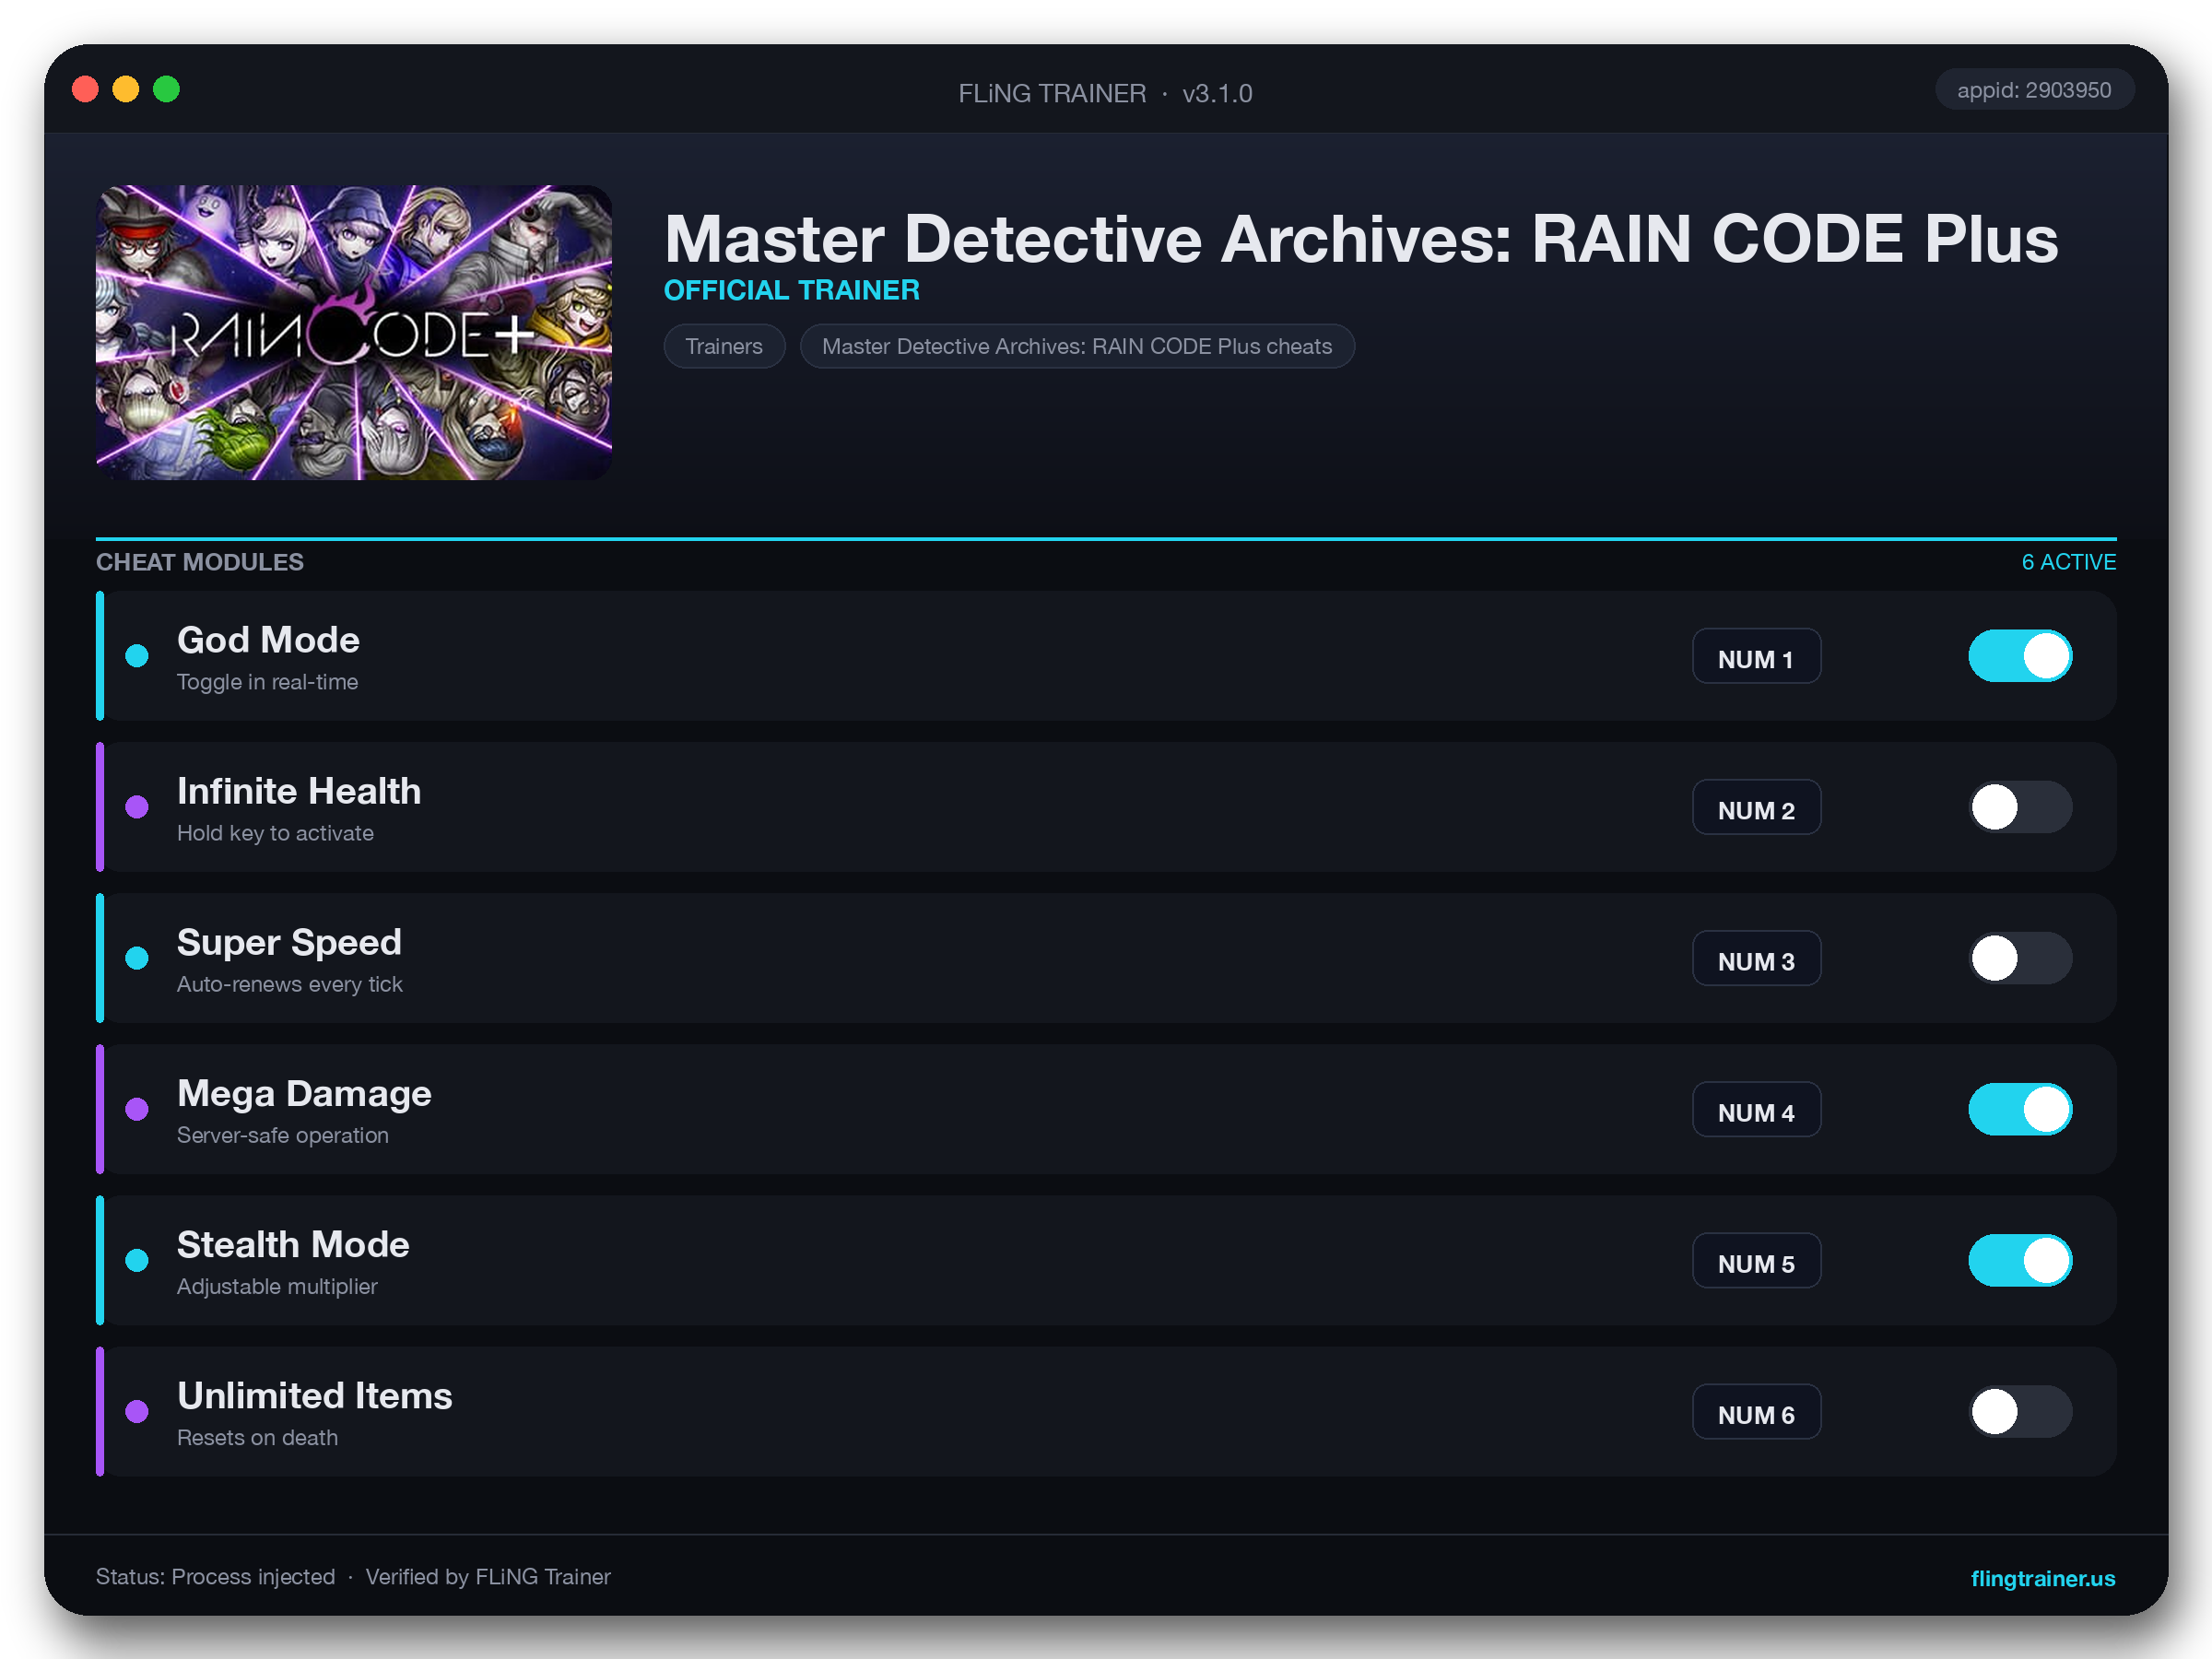Click the 'Adjustable multiplier' description
The image size is (2212, 1659).
277,1286
